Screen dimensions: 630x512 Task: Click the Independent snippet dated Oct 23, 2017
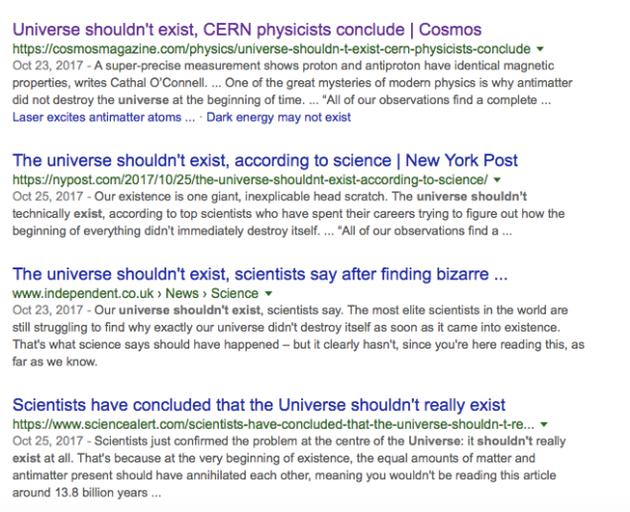[298, 336]
